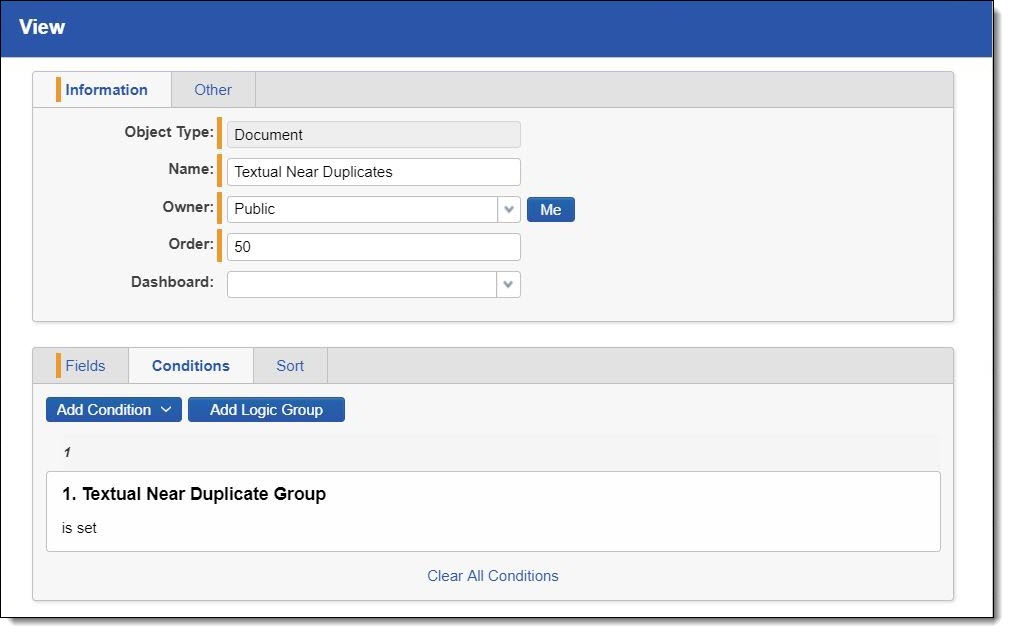Image resolution: width=1009 pixels, height=633 pixels.
Task: Open the Fields tab
Action: click(x=85, y=366)
